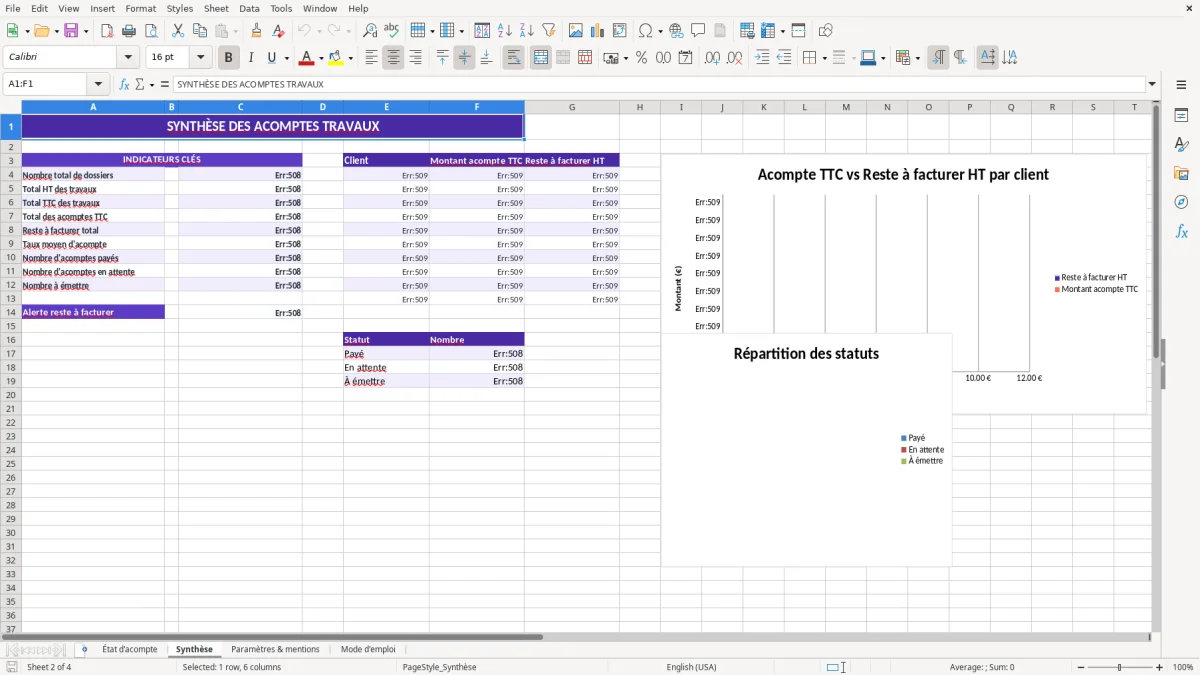Open the conditional formatting dropdown arrow

tap(917, 58)
